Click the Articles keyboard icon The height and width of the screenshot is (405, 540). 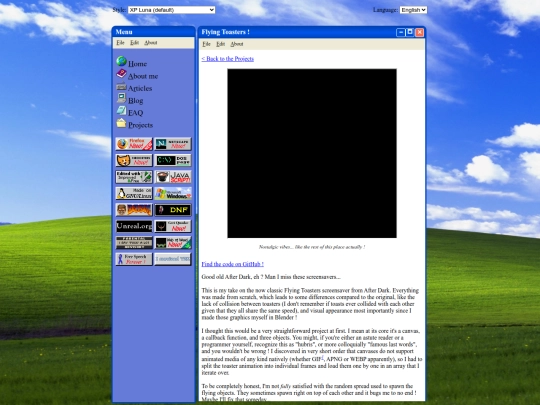(121, 86)
